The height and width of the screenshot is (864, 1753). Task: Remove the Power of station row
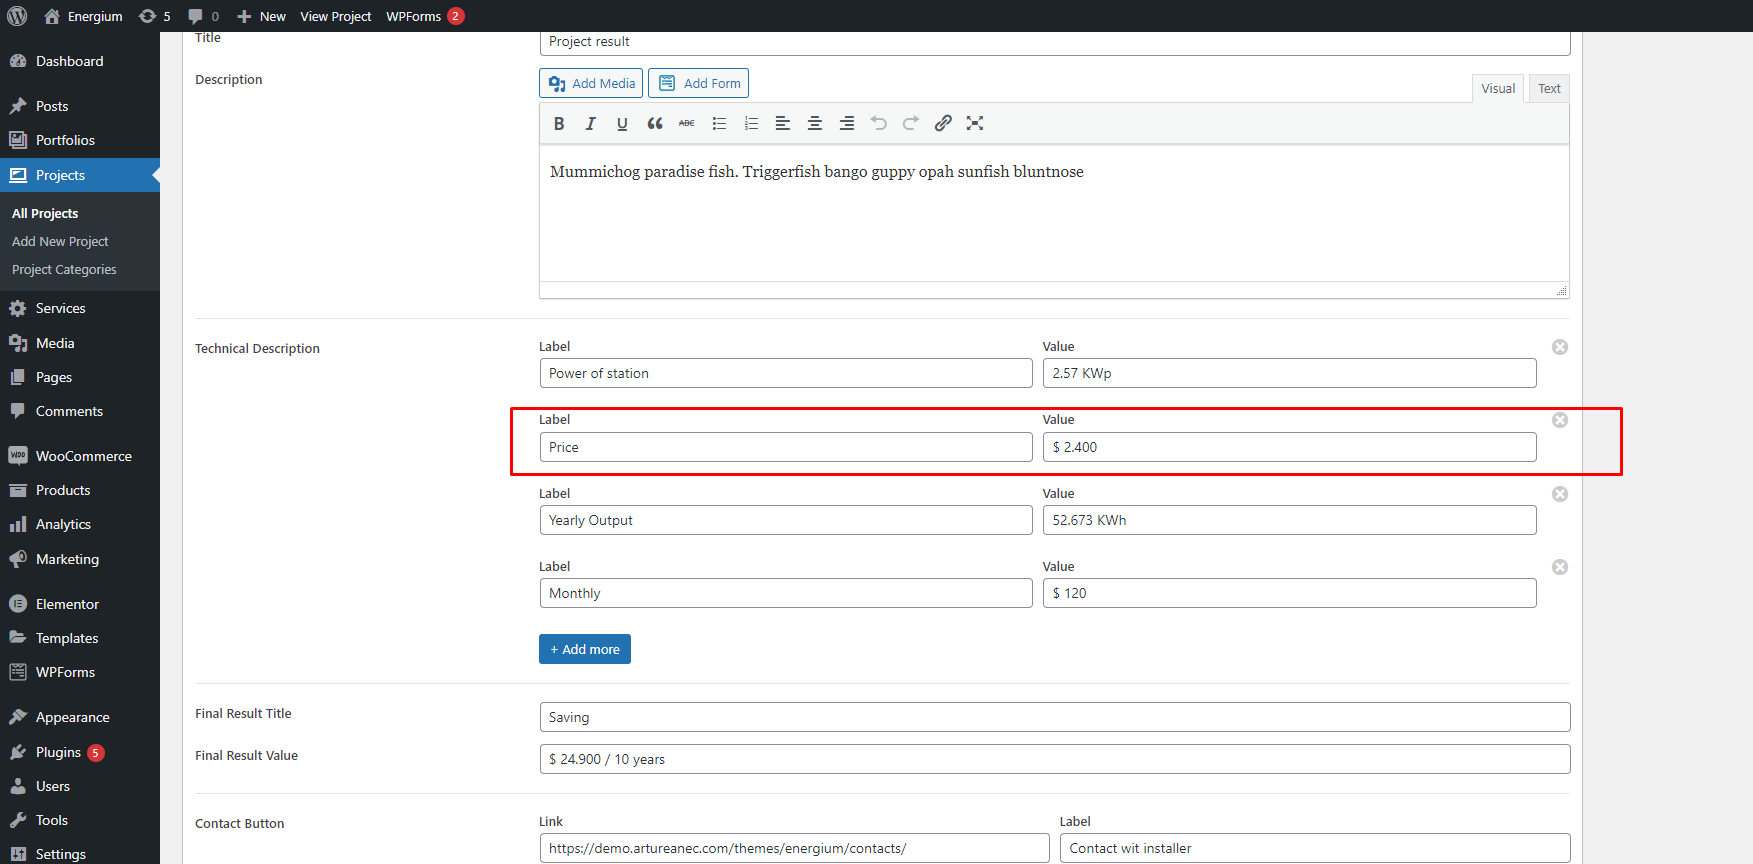pyautogui.click(x=1560, y=347)
